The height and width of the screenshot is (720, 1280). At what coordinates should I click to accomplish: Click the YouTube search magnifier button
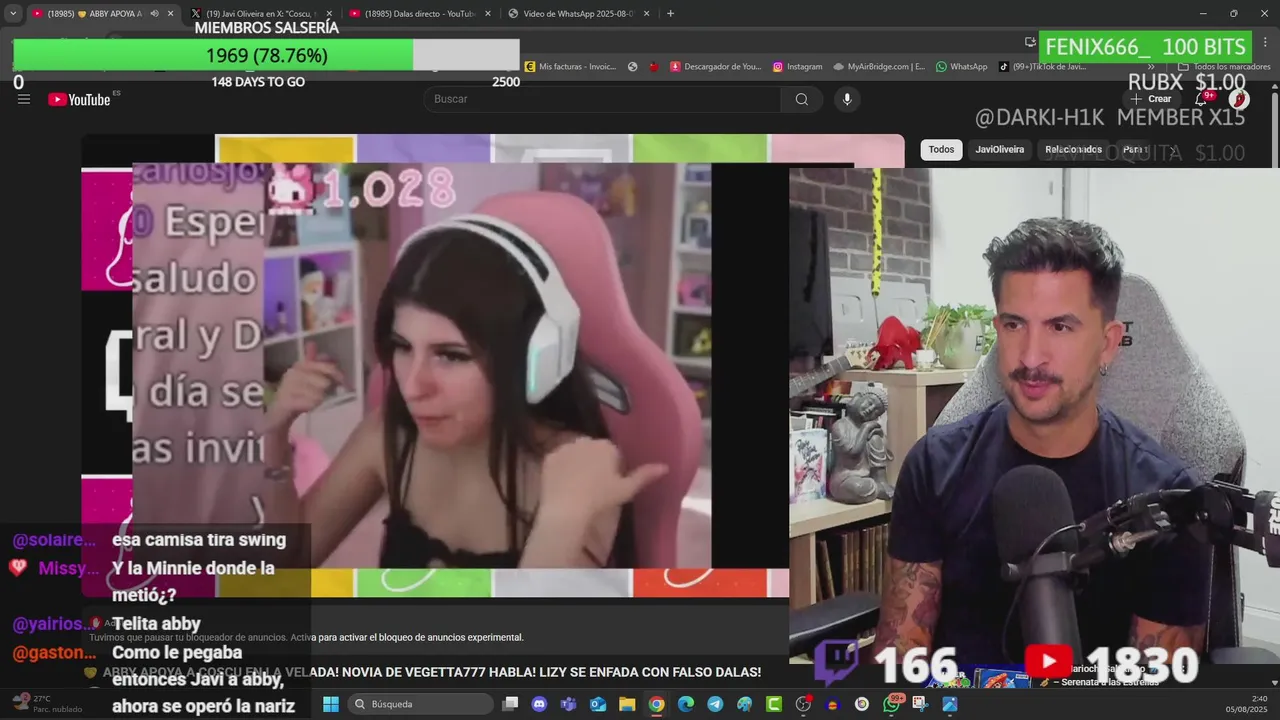pos(802,99)
